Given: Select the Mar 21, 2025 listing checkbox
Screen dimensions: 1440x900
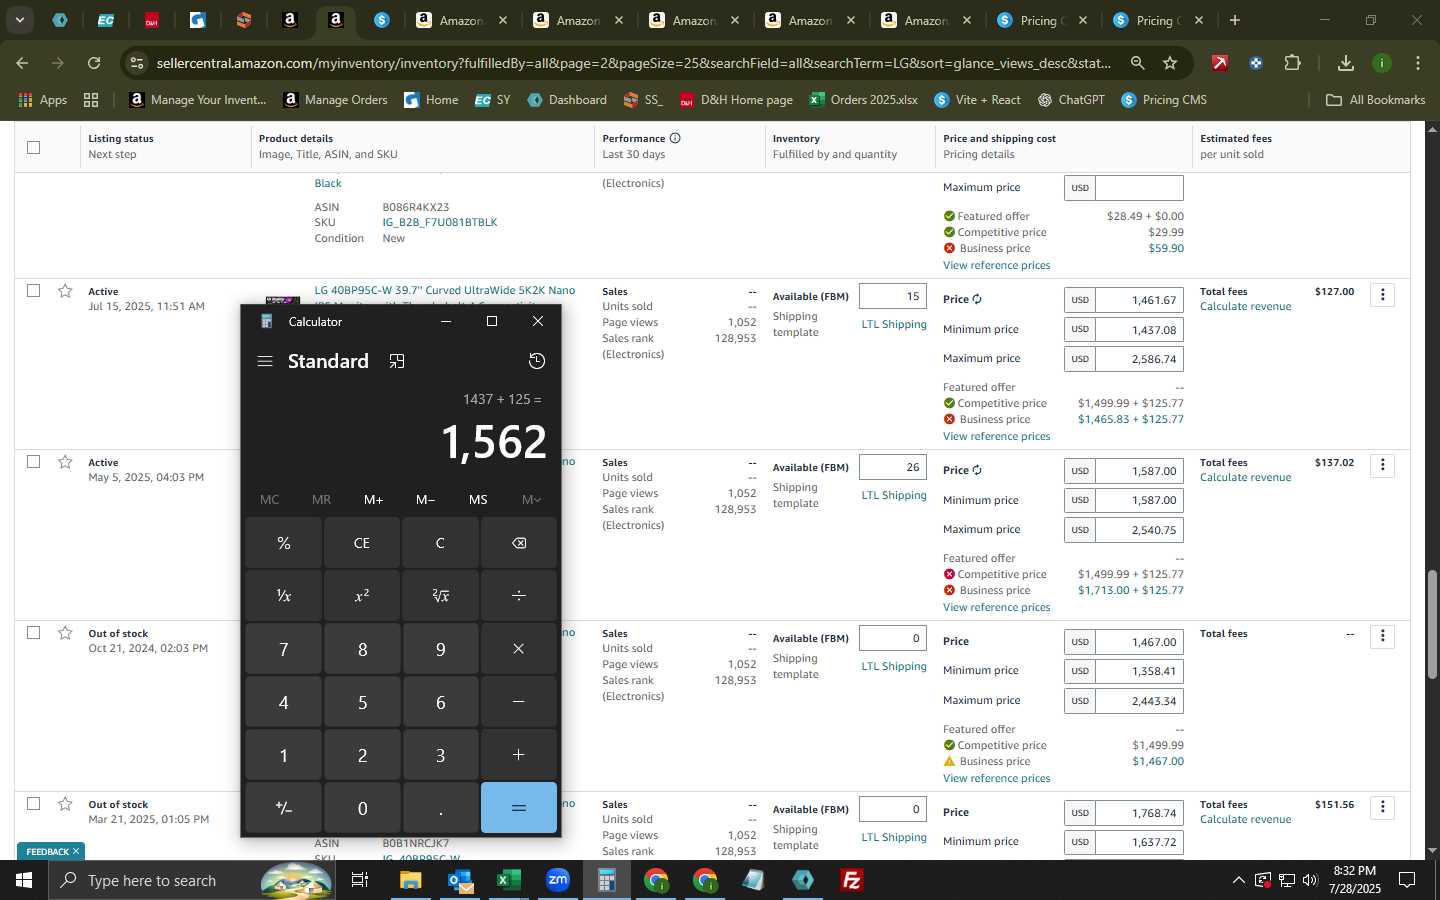Looking at the screenshot, I should click(x=33, y=803).
